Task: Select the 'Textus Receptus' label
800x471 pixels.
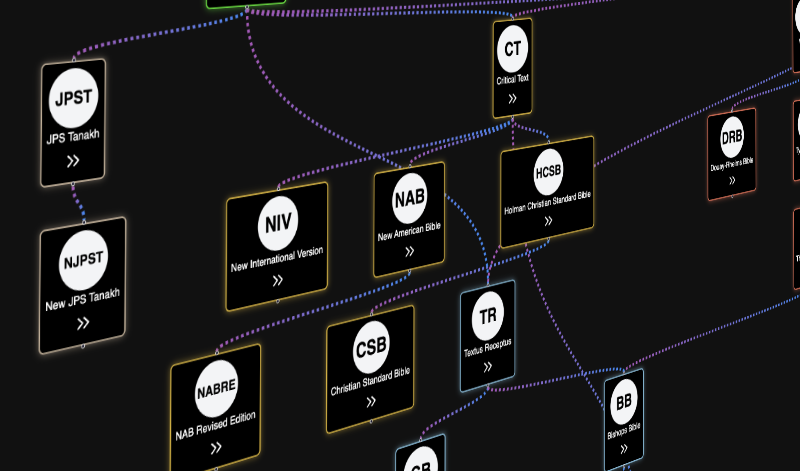Action: point(487,348)
